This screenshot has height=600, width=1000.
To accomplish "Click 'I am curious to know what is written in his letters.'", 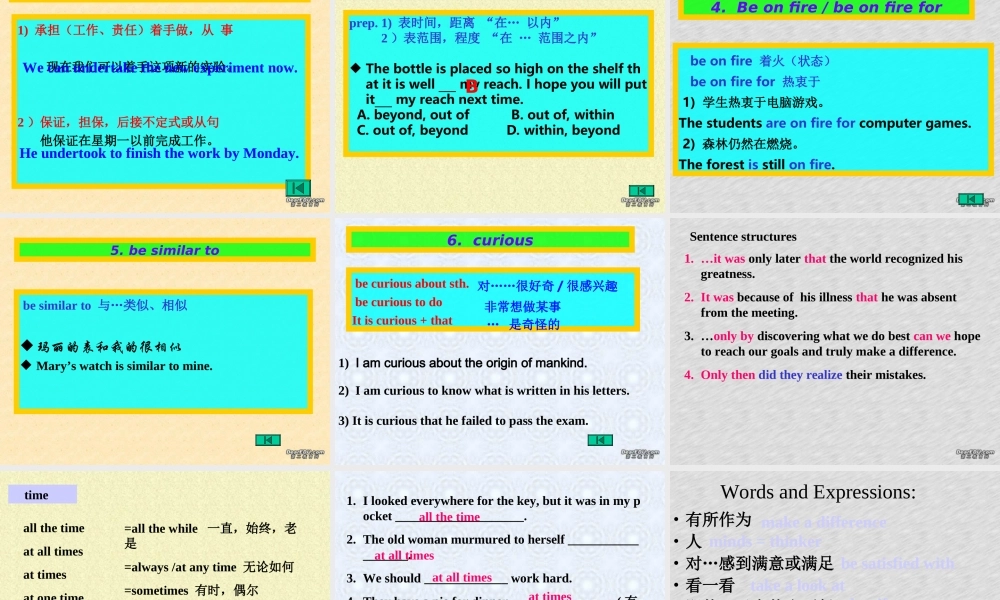I will [x=484, y=391].
